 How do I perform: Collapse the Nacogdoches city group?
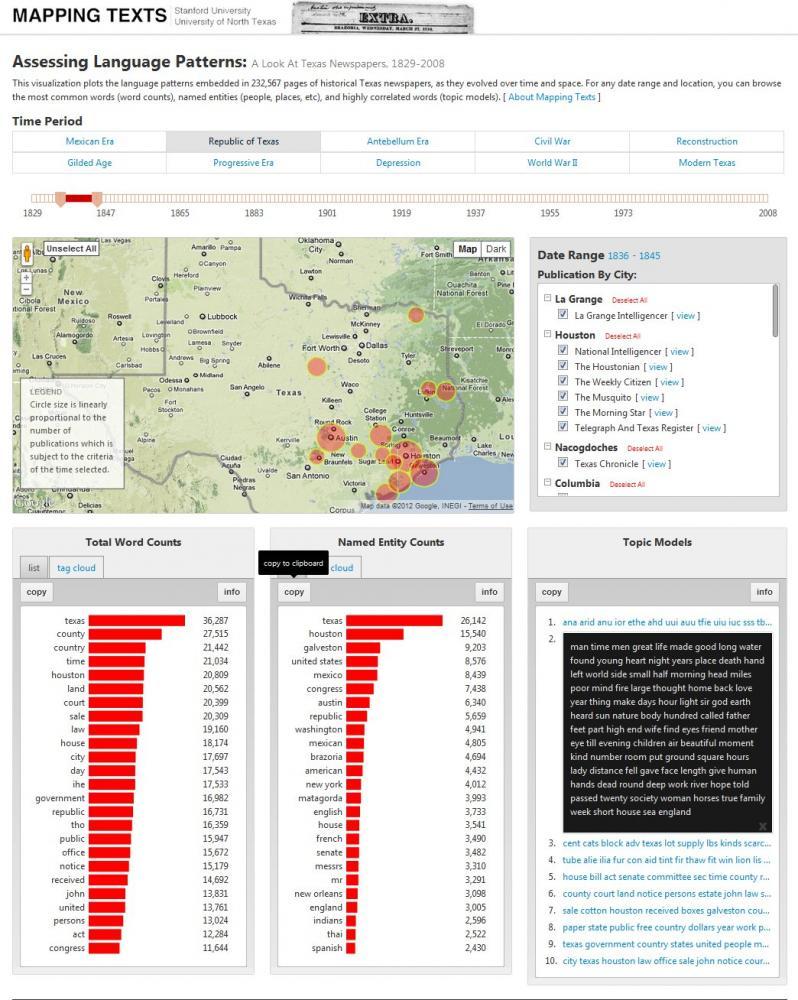click(x=547, y=447)
